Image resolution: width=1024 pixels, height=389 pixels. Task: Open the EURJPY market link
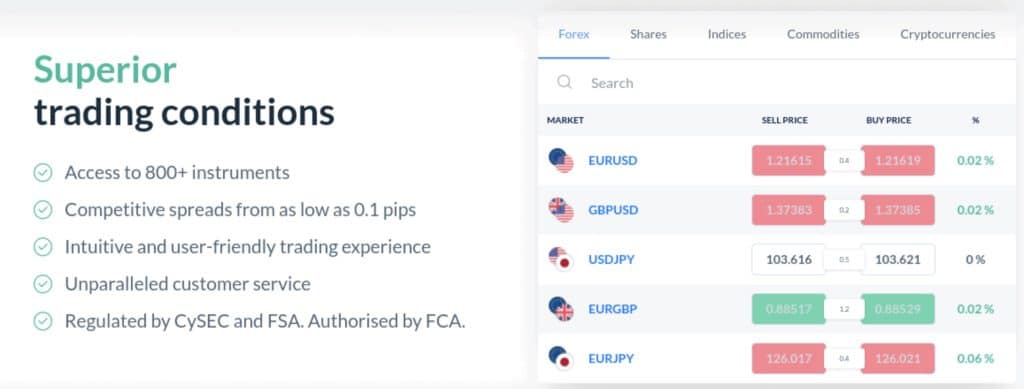coord(611,358)
